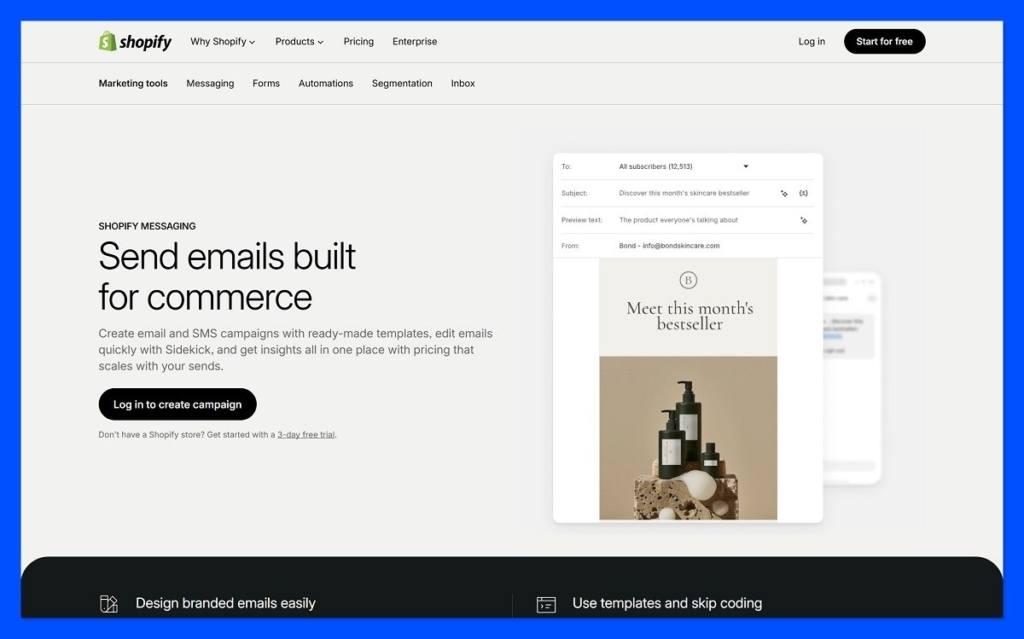The image size is (1024, 639).
Task: Click the Use templates and skip coding icon
Action: (x=546, y=604)
